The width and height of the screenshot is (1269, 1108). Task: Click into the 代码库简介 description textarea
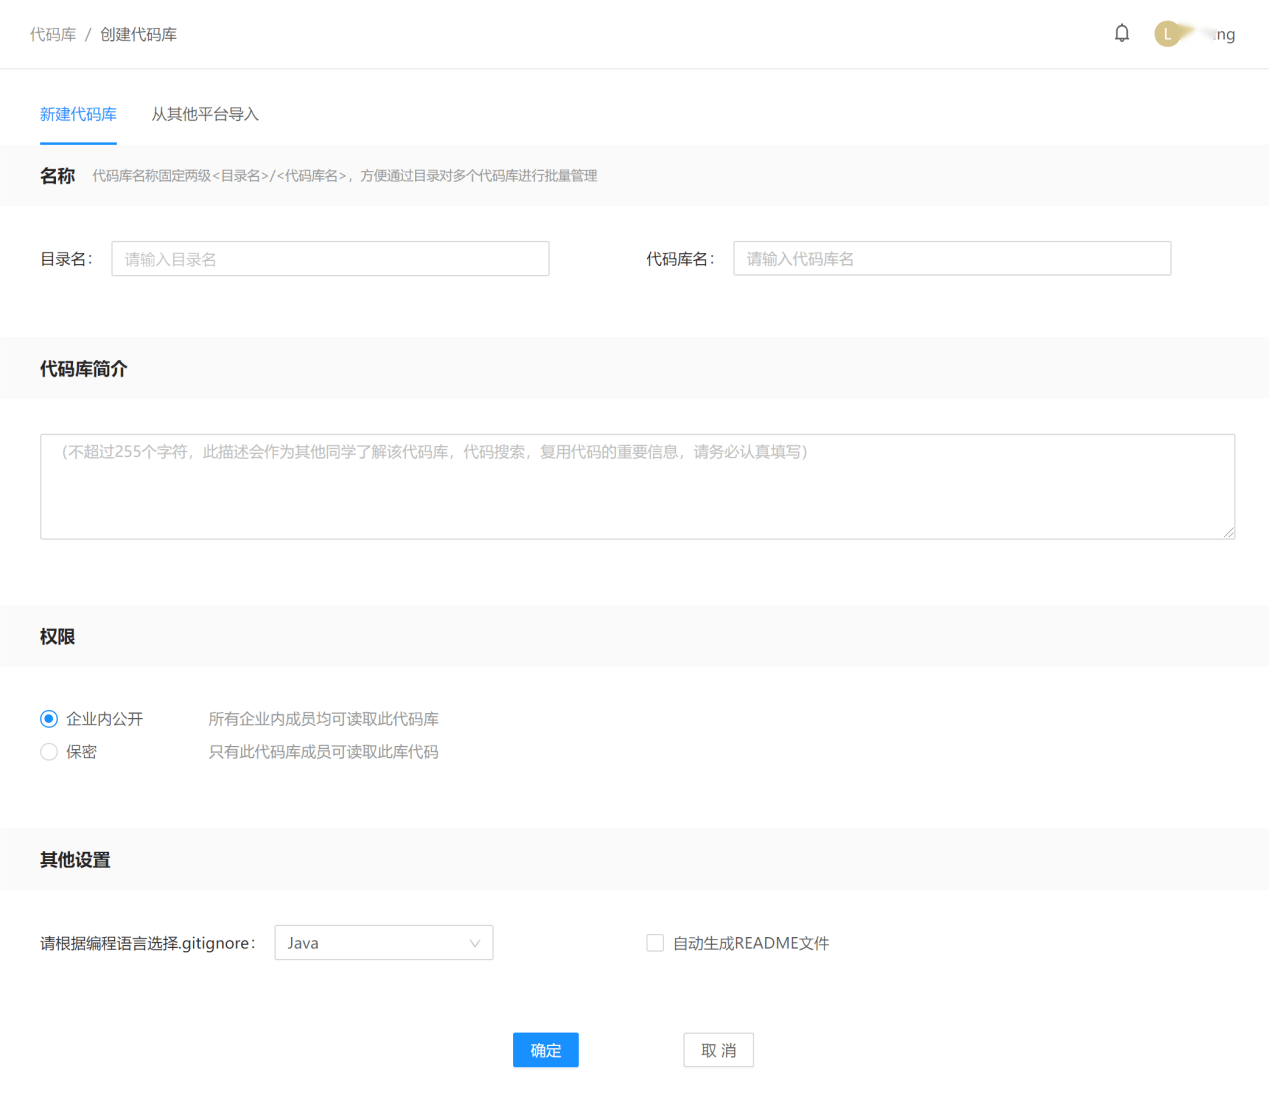click(x=637, y=487)
